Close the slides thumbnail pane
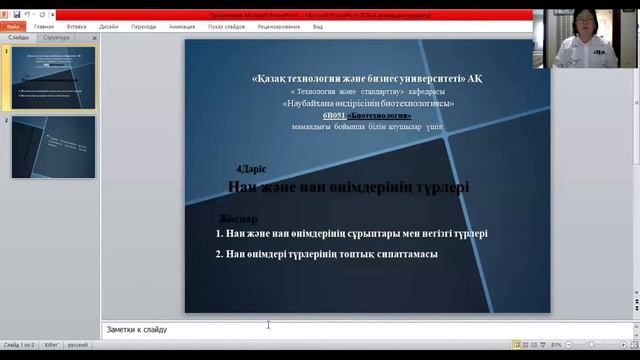This screenshot has width=640, height=360. (95, 38)
